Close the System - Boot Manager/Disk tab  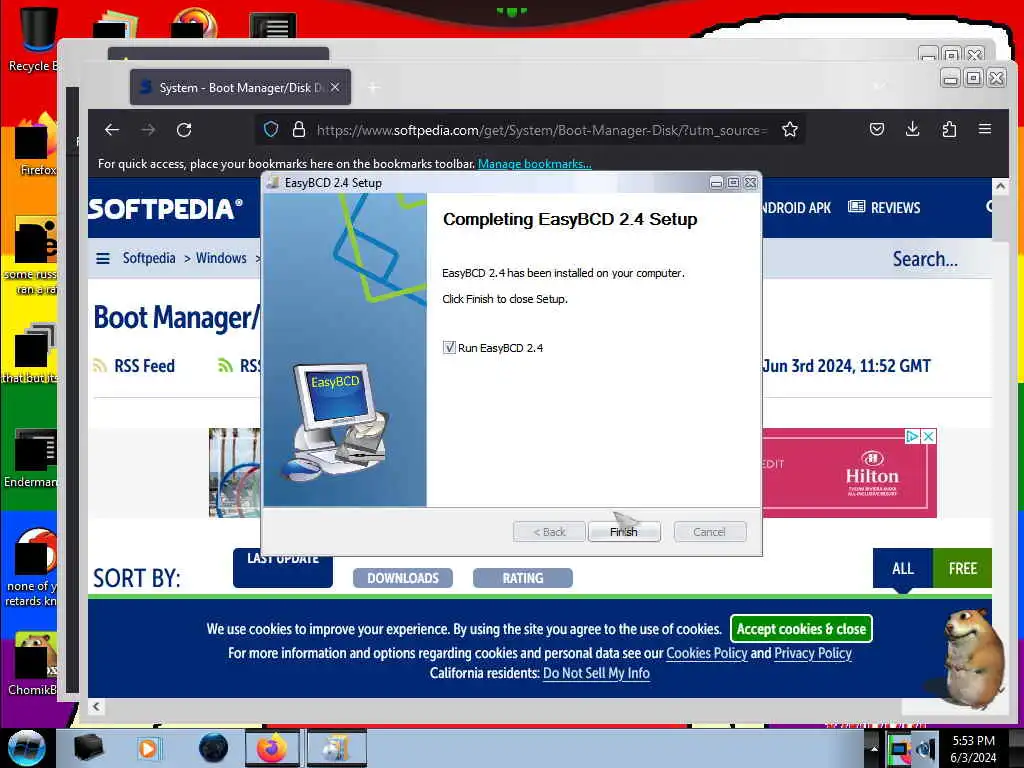point(335,87)
